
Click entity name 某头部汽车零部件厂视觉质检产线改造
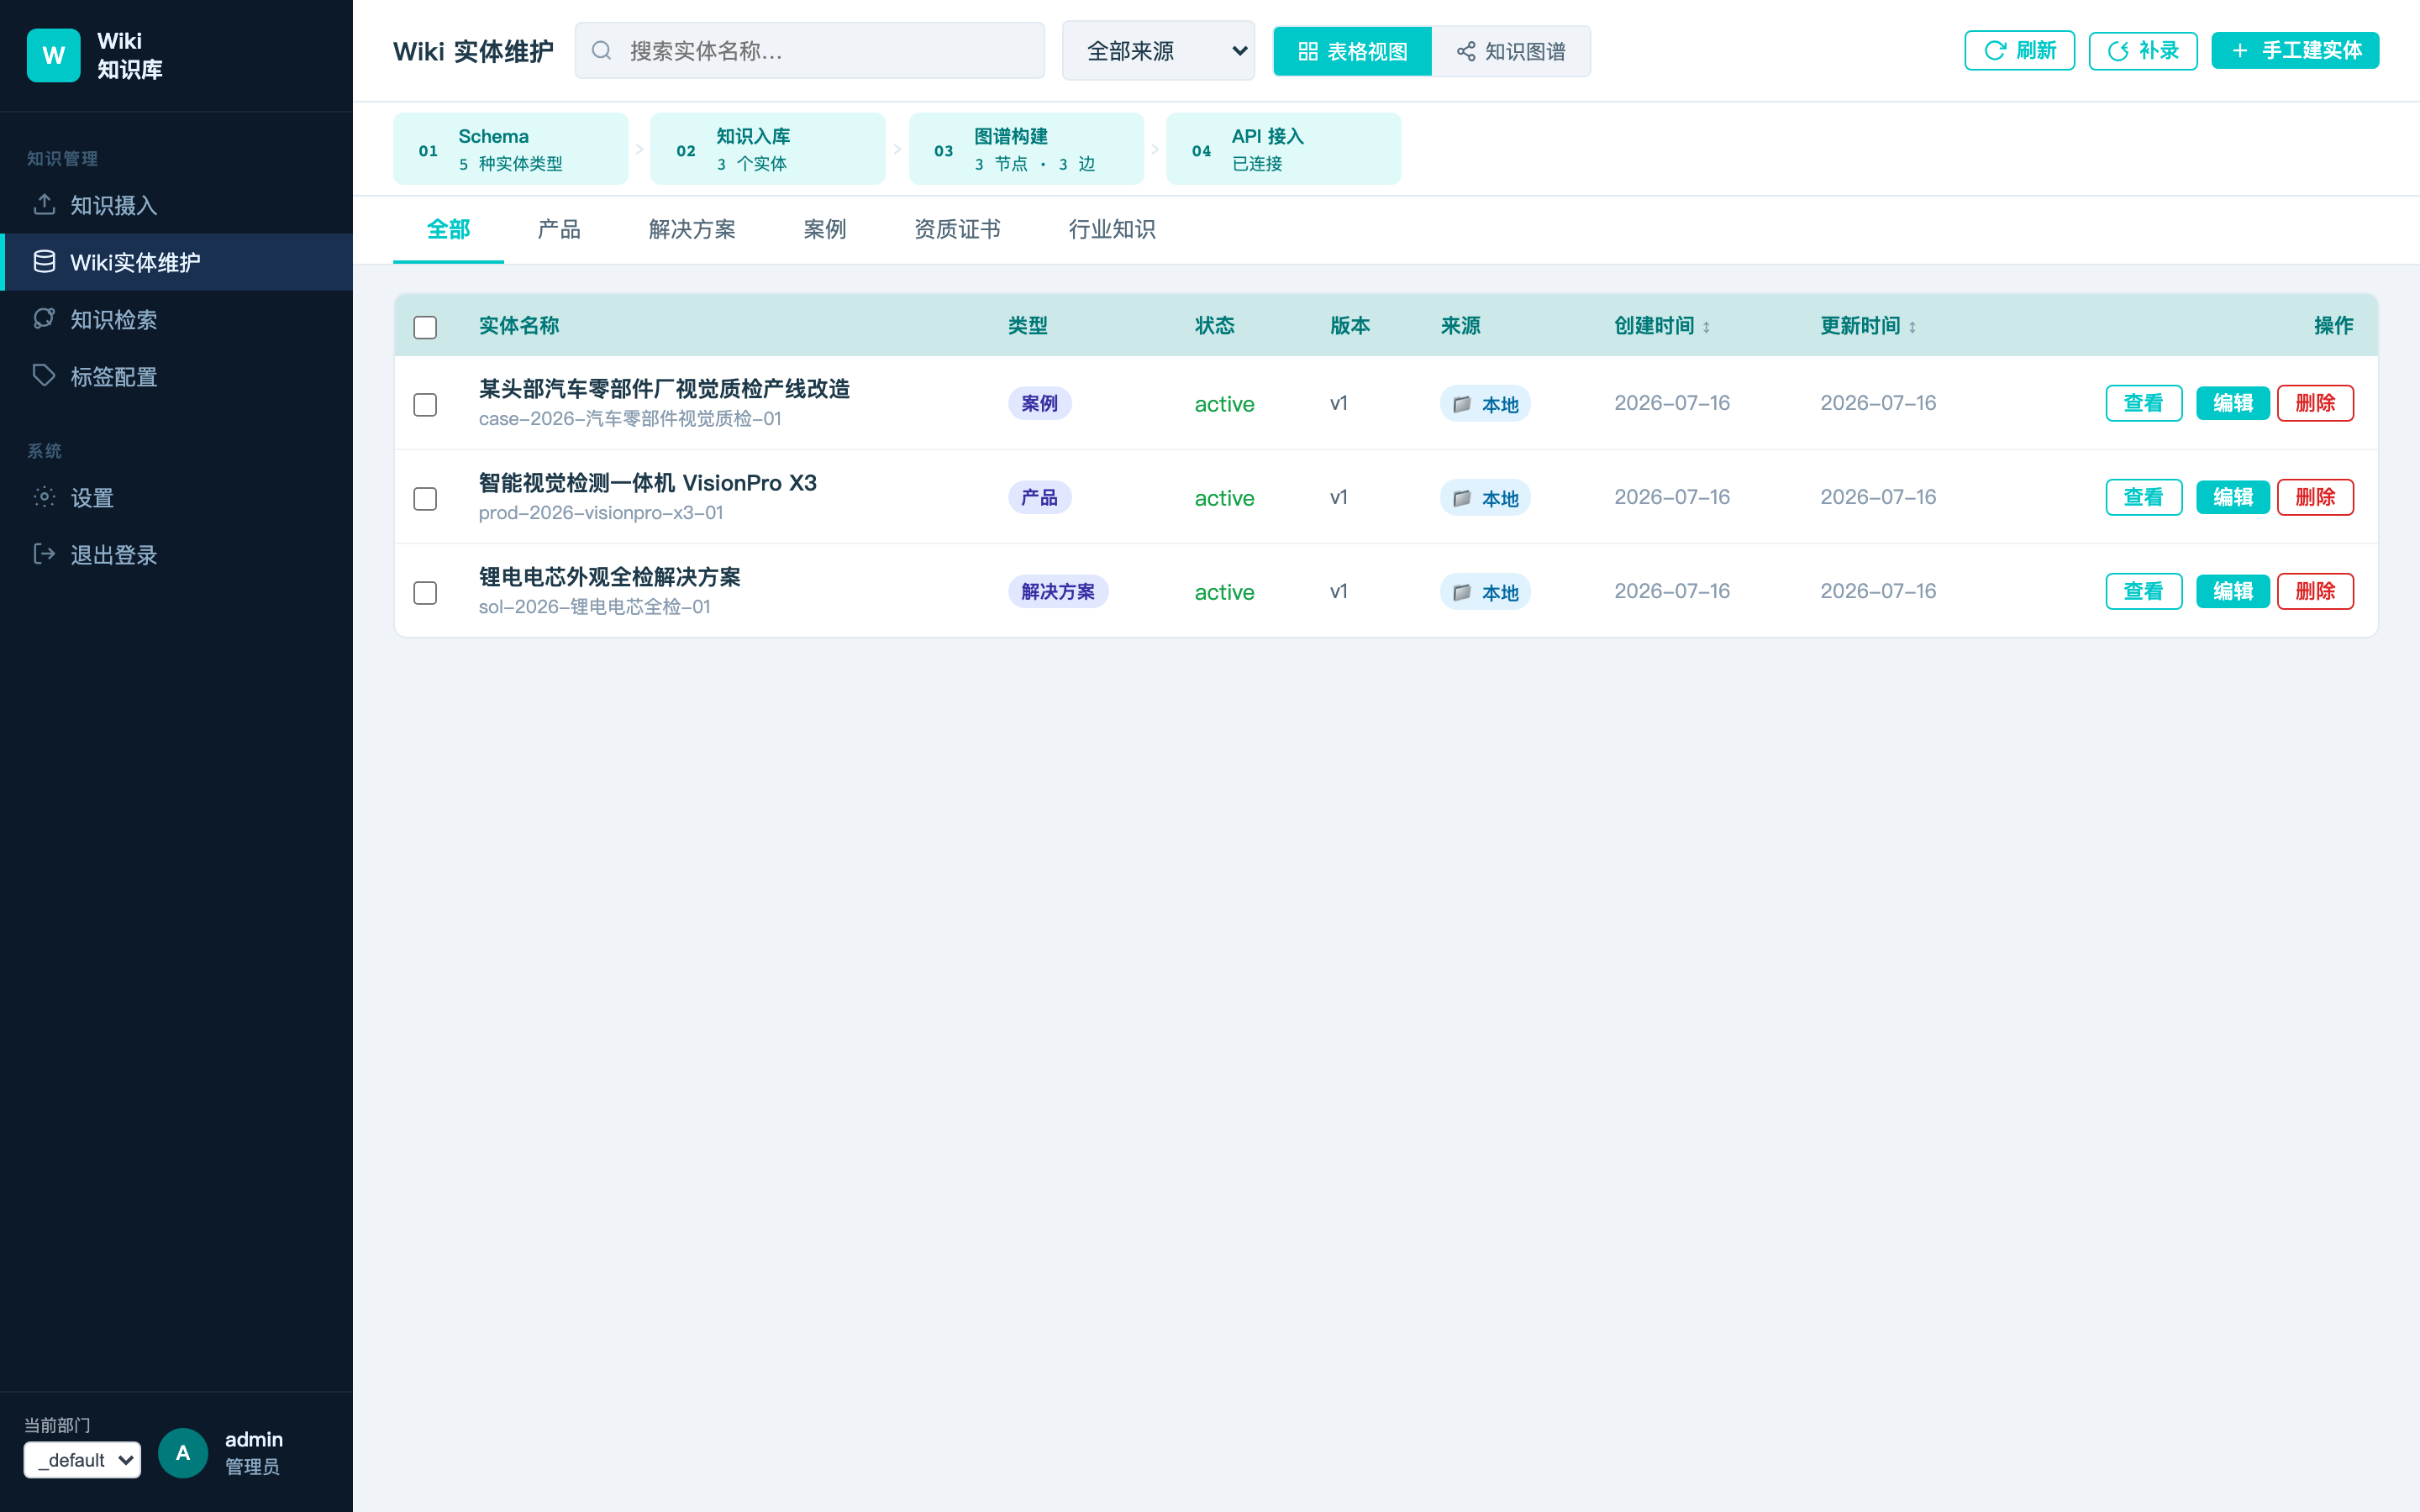click(x=664, y=389)
